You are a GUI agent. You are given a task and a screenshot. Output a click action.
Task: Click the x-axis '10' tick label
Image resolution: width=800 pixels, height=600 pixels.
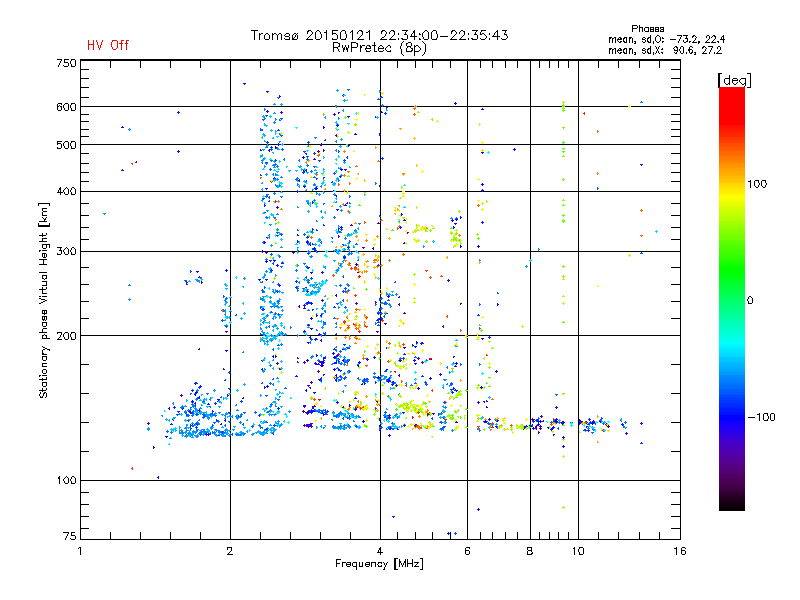[578, 551]
